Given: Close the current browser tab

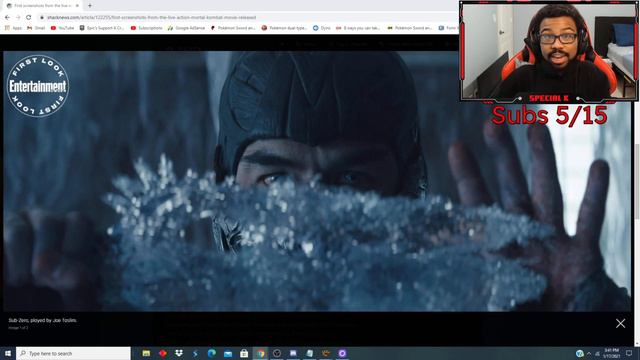Looking at the screenshot, I should click(77, 6).
